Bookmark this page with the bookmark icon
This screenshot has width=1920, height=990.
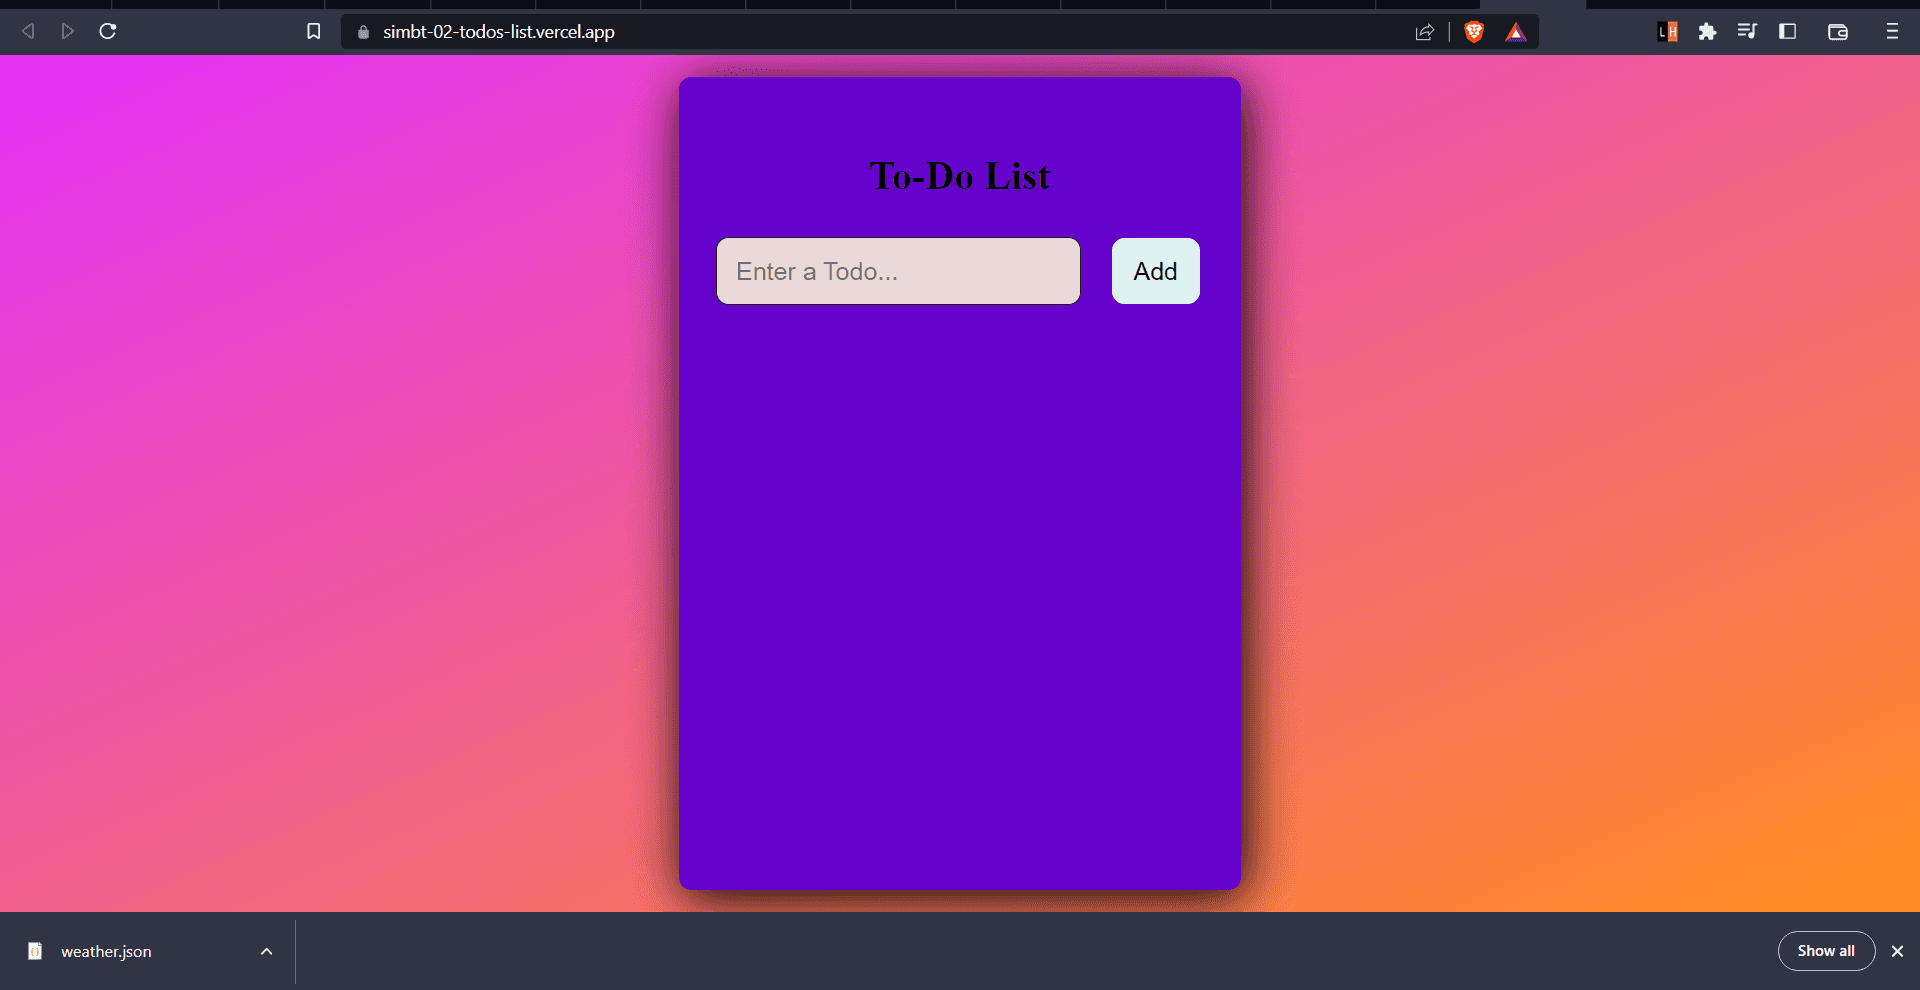pos(313,31)
